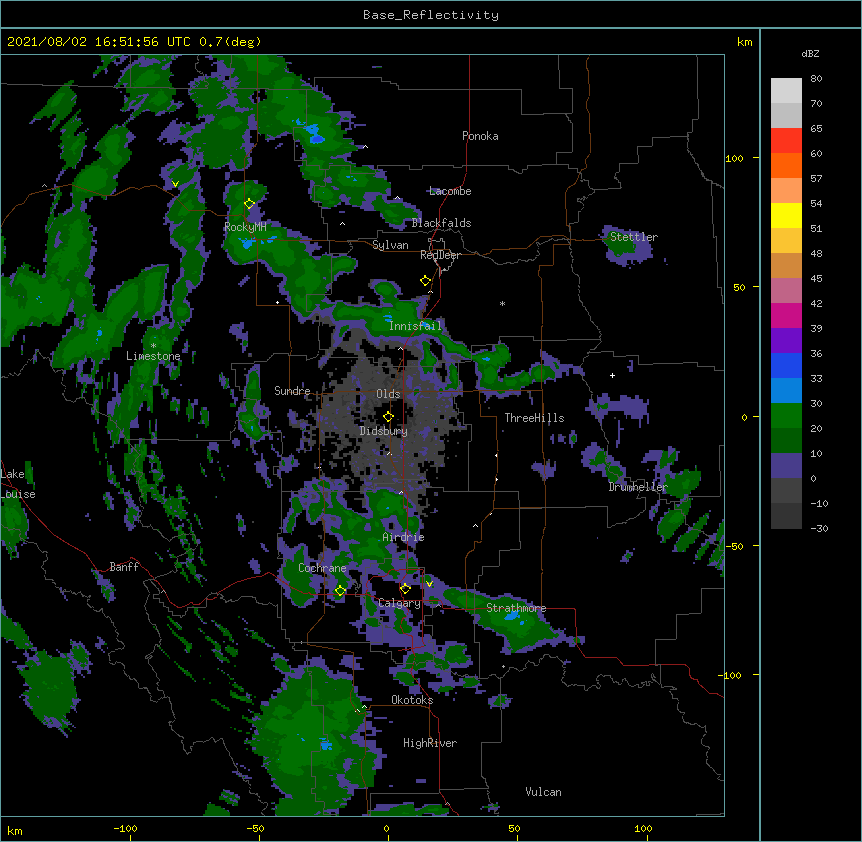Click the Stettler label
Viewport: 862px width, 842px height.
tap(634, 237)
